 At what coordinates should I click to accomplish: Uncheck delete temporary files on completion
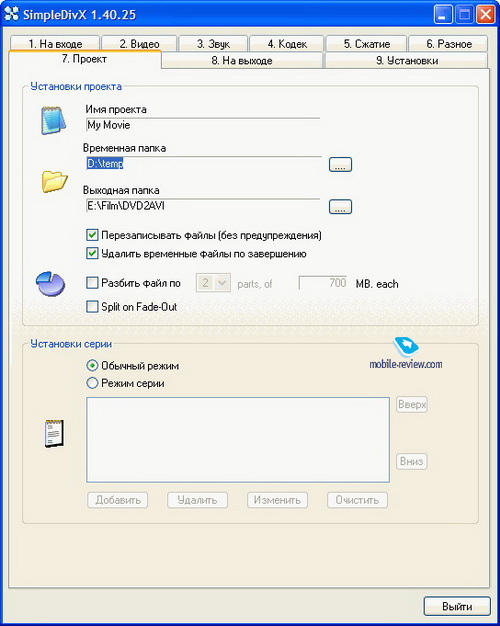click(92, 254)
